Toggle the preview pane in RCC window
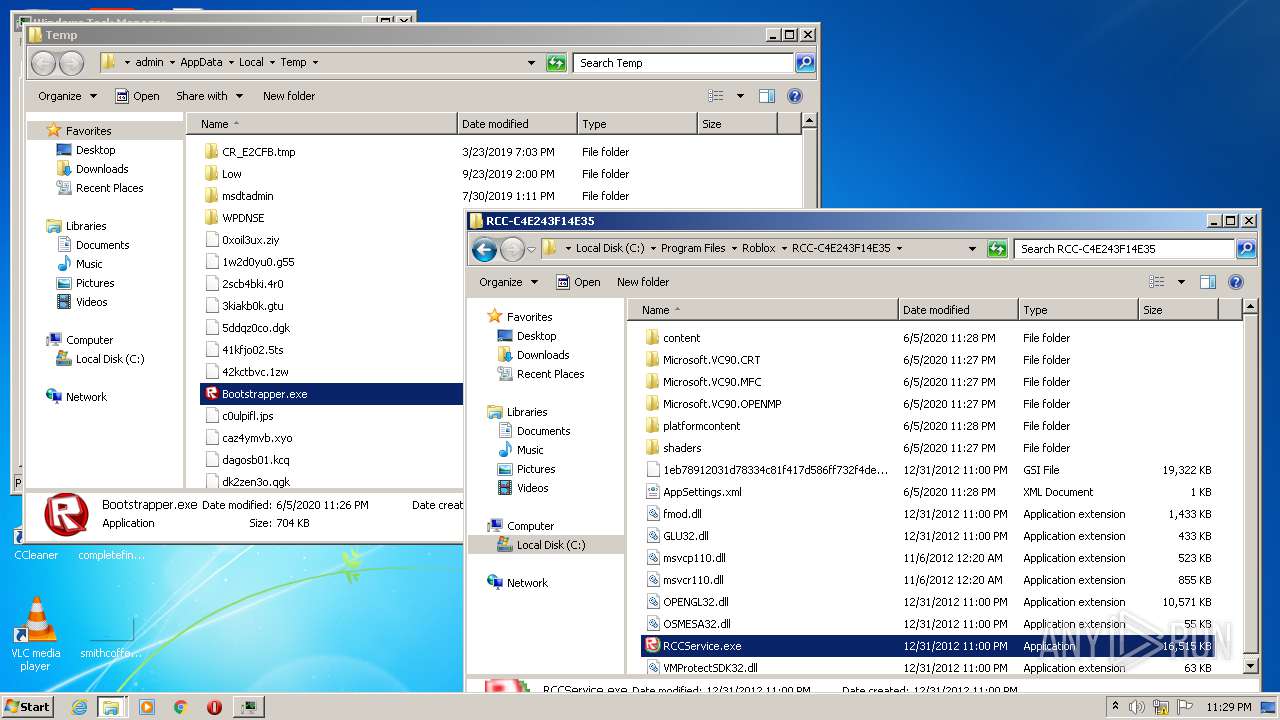1280x720 pixels. [x=1207, y=282]
